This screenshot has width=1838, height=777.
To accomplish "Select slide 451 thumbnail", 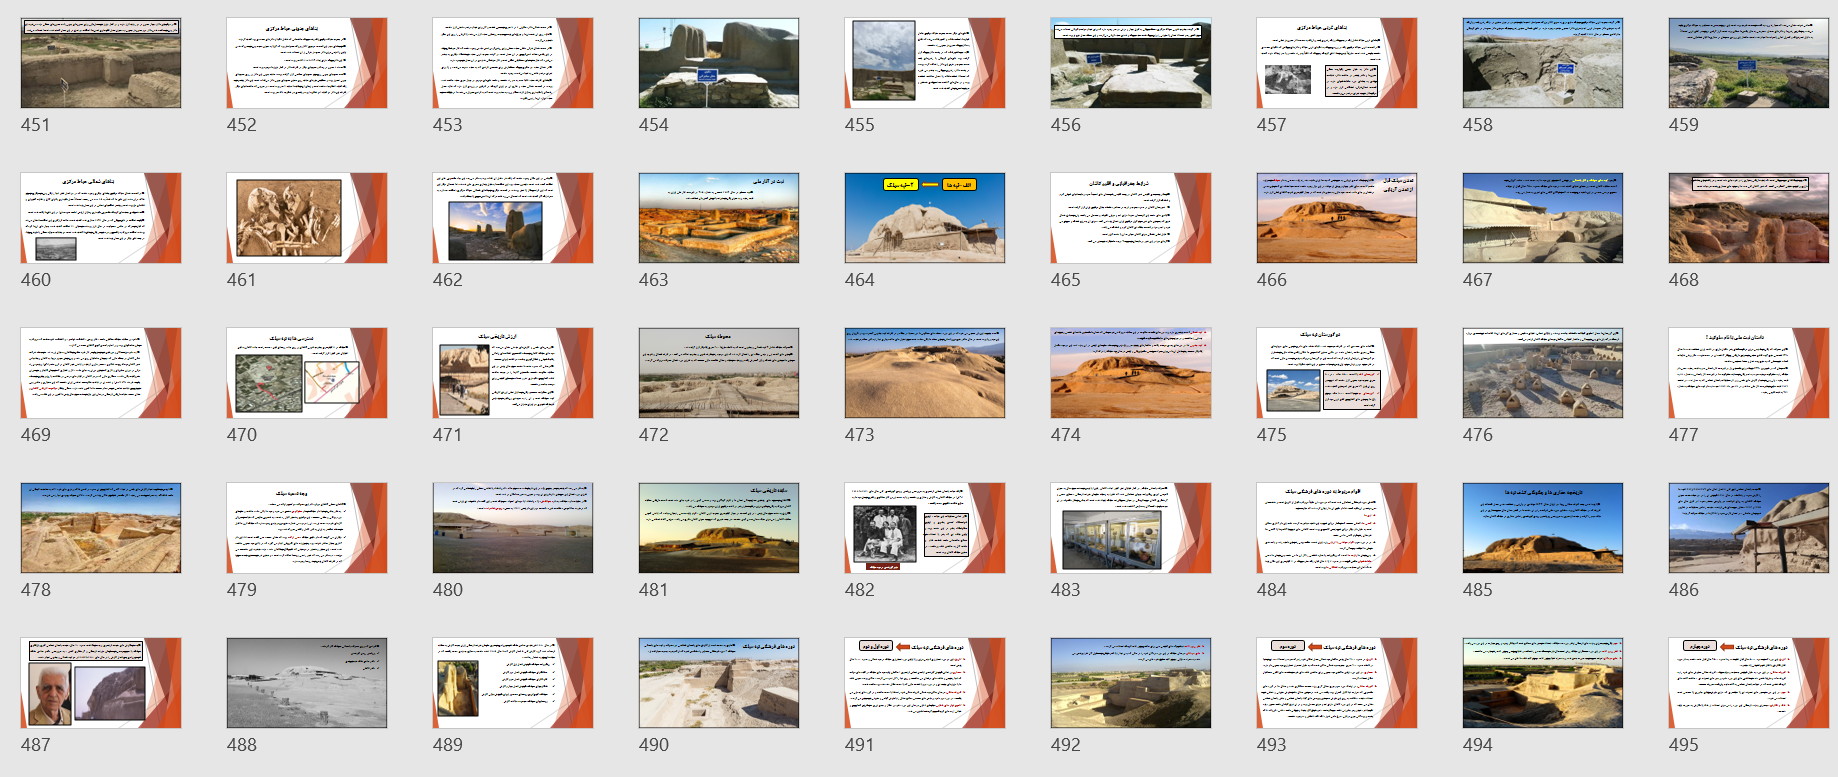I will [x=101, y=63].
